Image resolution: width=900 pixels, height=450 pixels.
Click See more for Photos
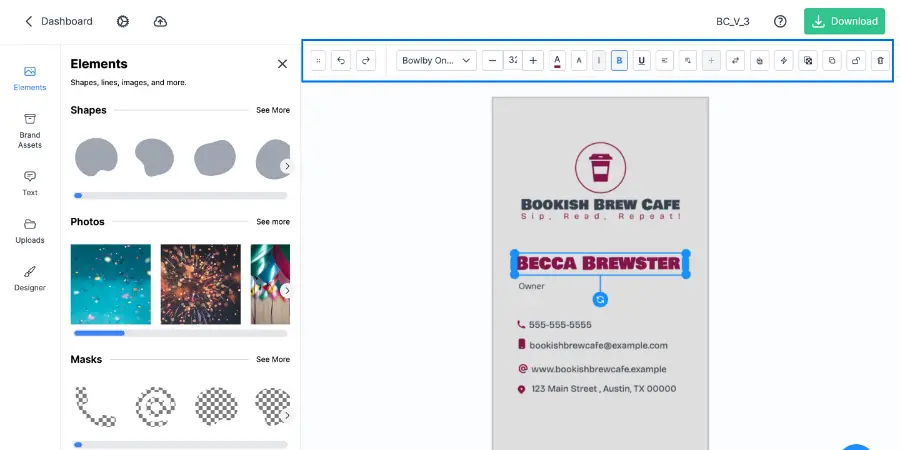coord(273,222)
